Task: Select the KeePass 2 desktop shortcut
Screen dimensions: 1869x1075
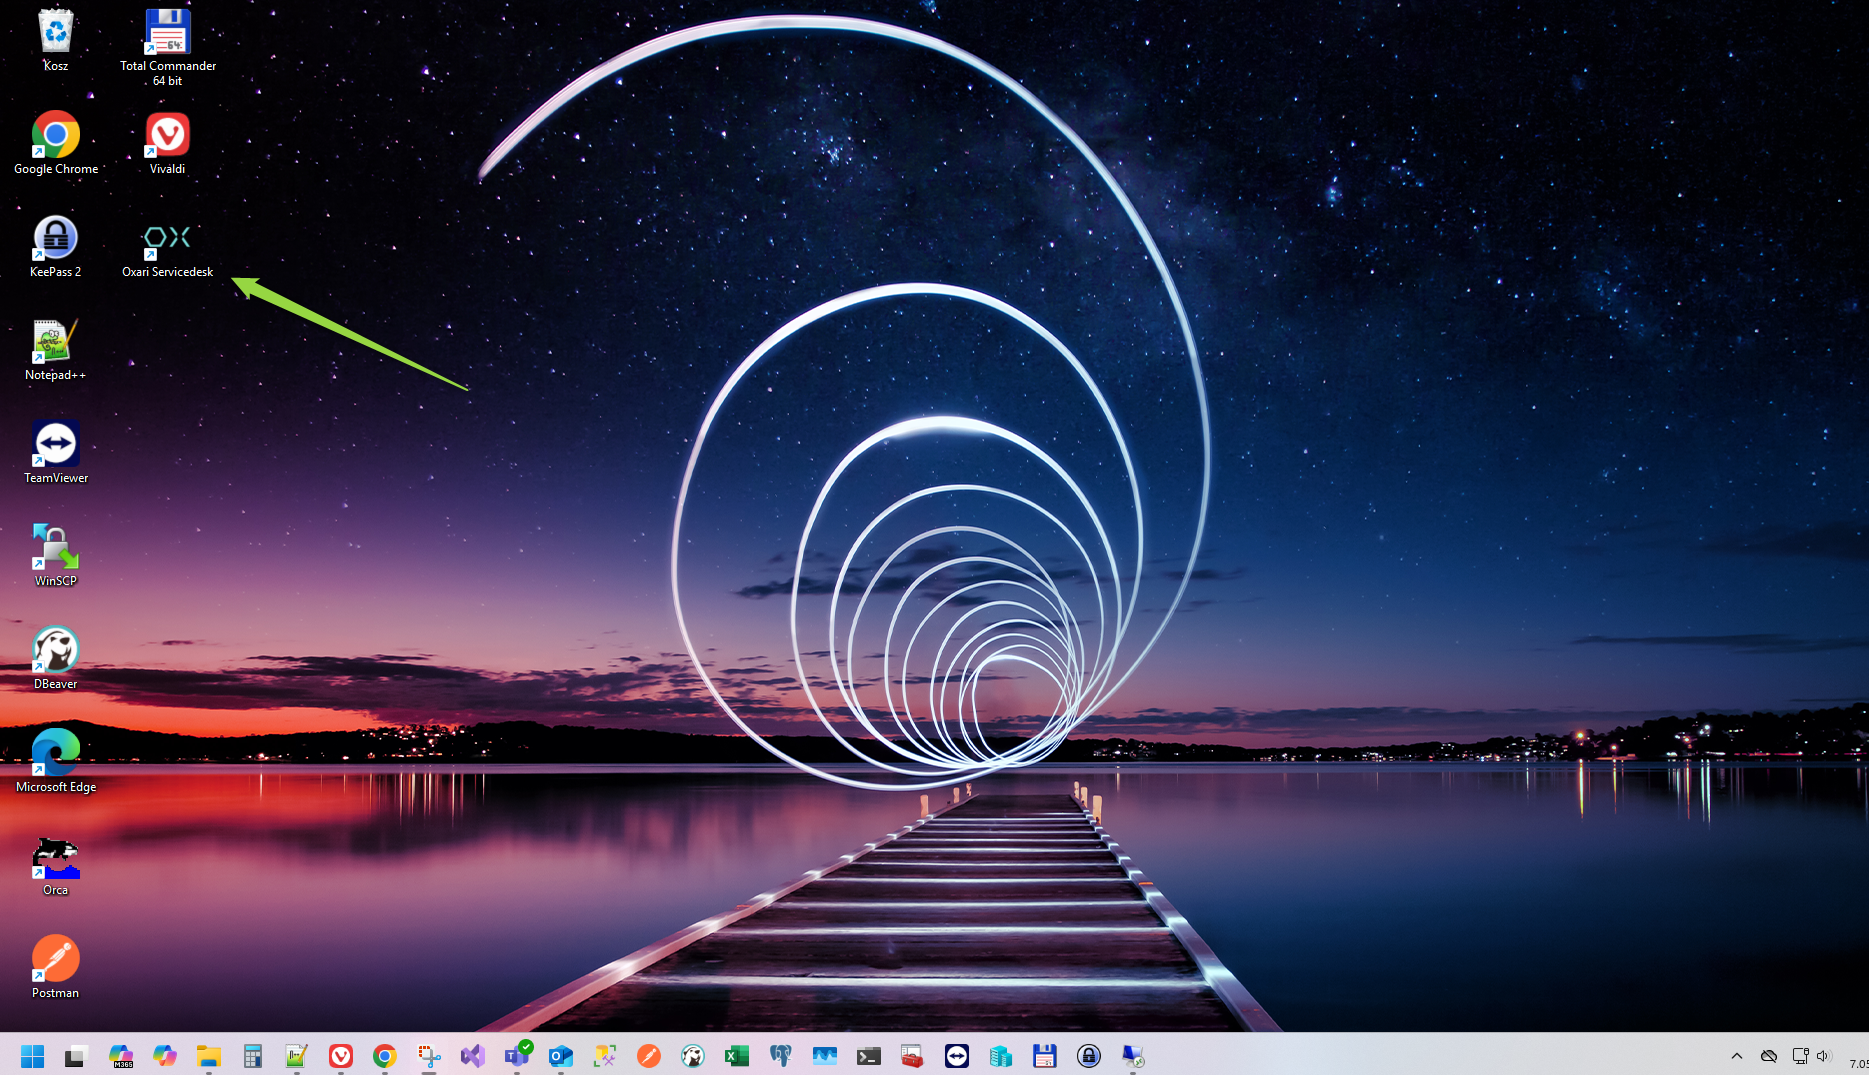Action: click(56, 246)
